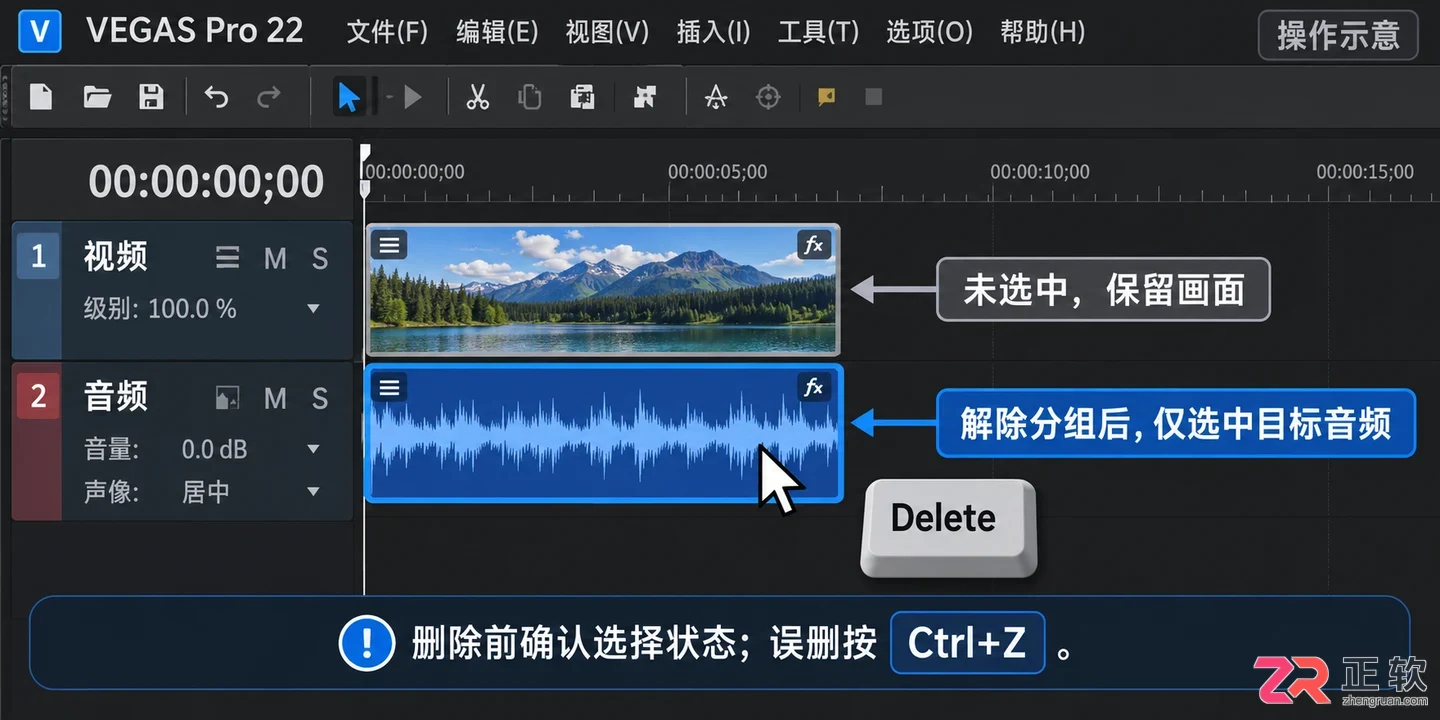The image size is (1440, 720).
Task: Mute the 音频 track with M
Action: tap(275, 399)
